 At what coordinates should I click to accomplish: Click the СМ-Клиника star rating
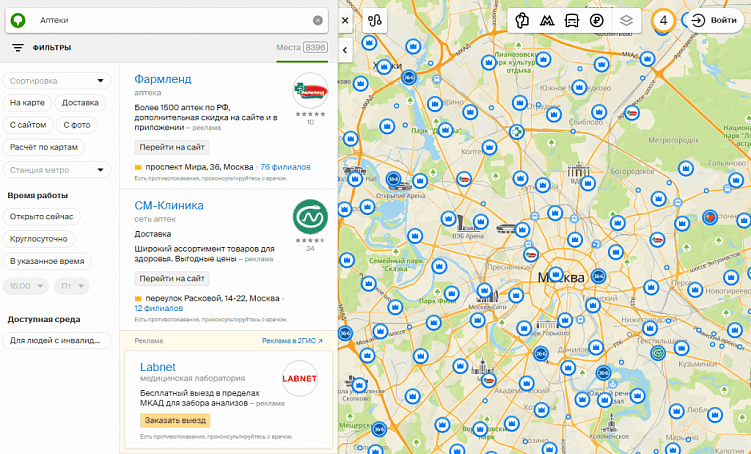(x=310, y=240)
